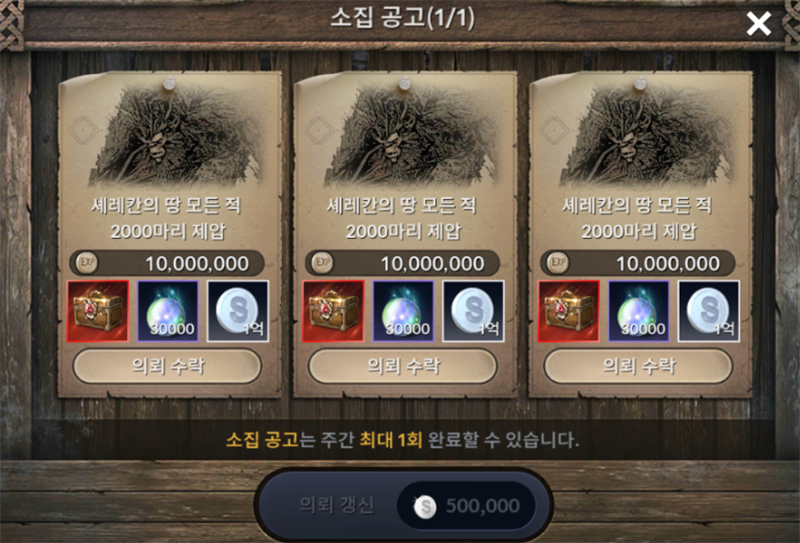Refresh requests with the 의뢰 갱신 button
The image size is (800, 543).
(404, 505)
